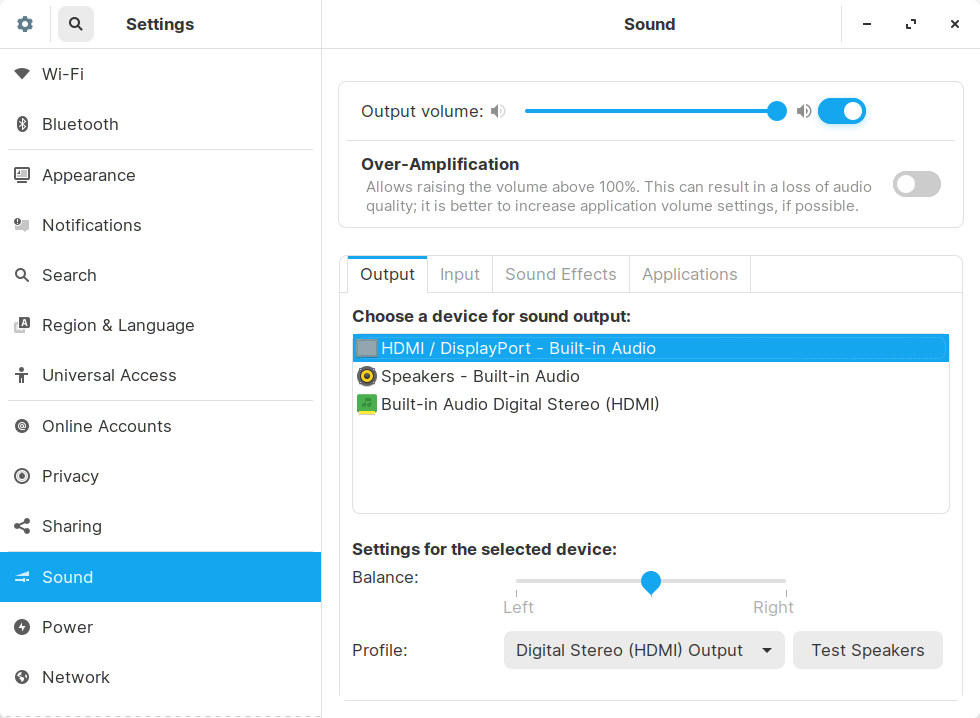Open the Profile dropdown for HDMI output

(644, 650)
